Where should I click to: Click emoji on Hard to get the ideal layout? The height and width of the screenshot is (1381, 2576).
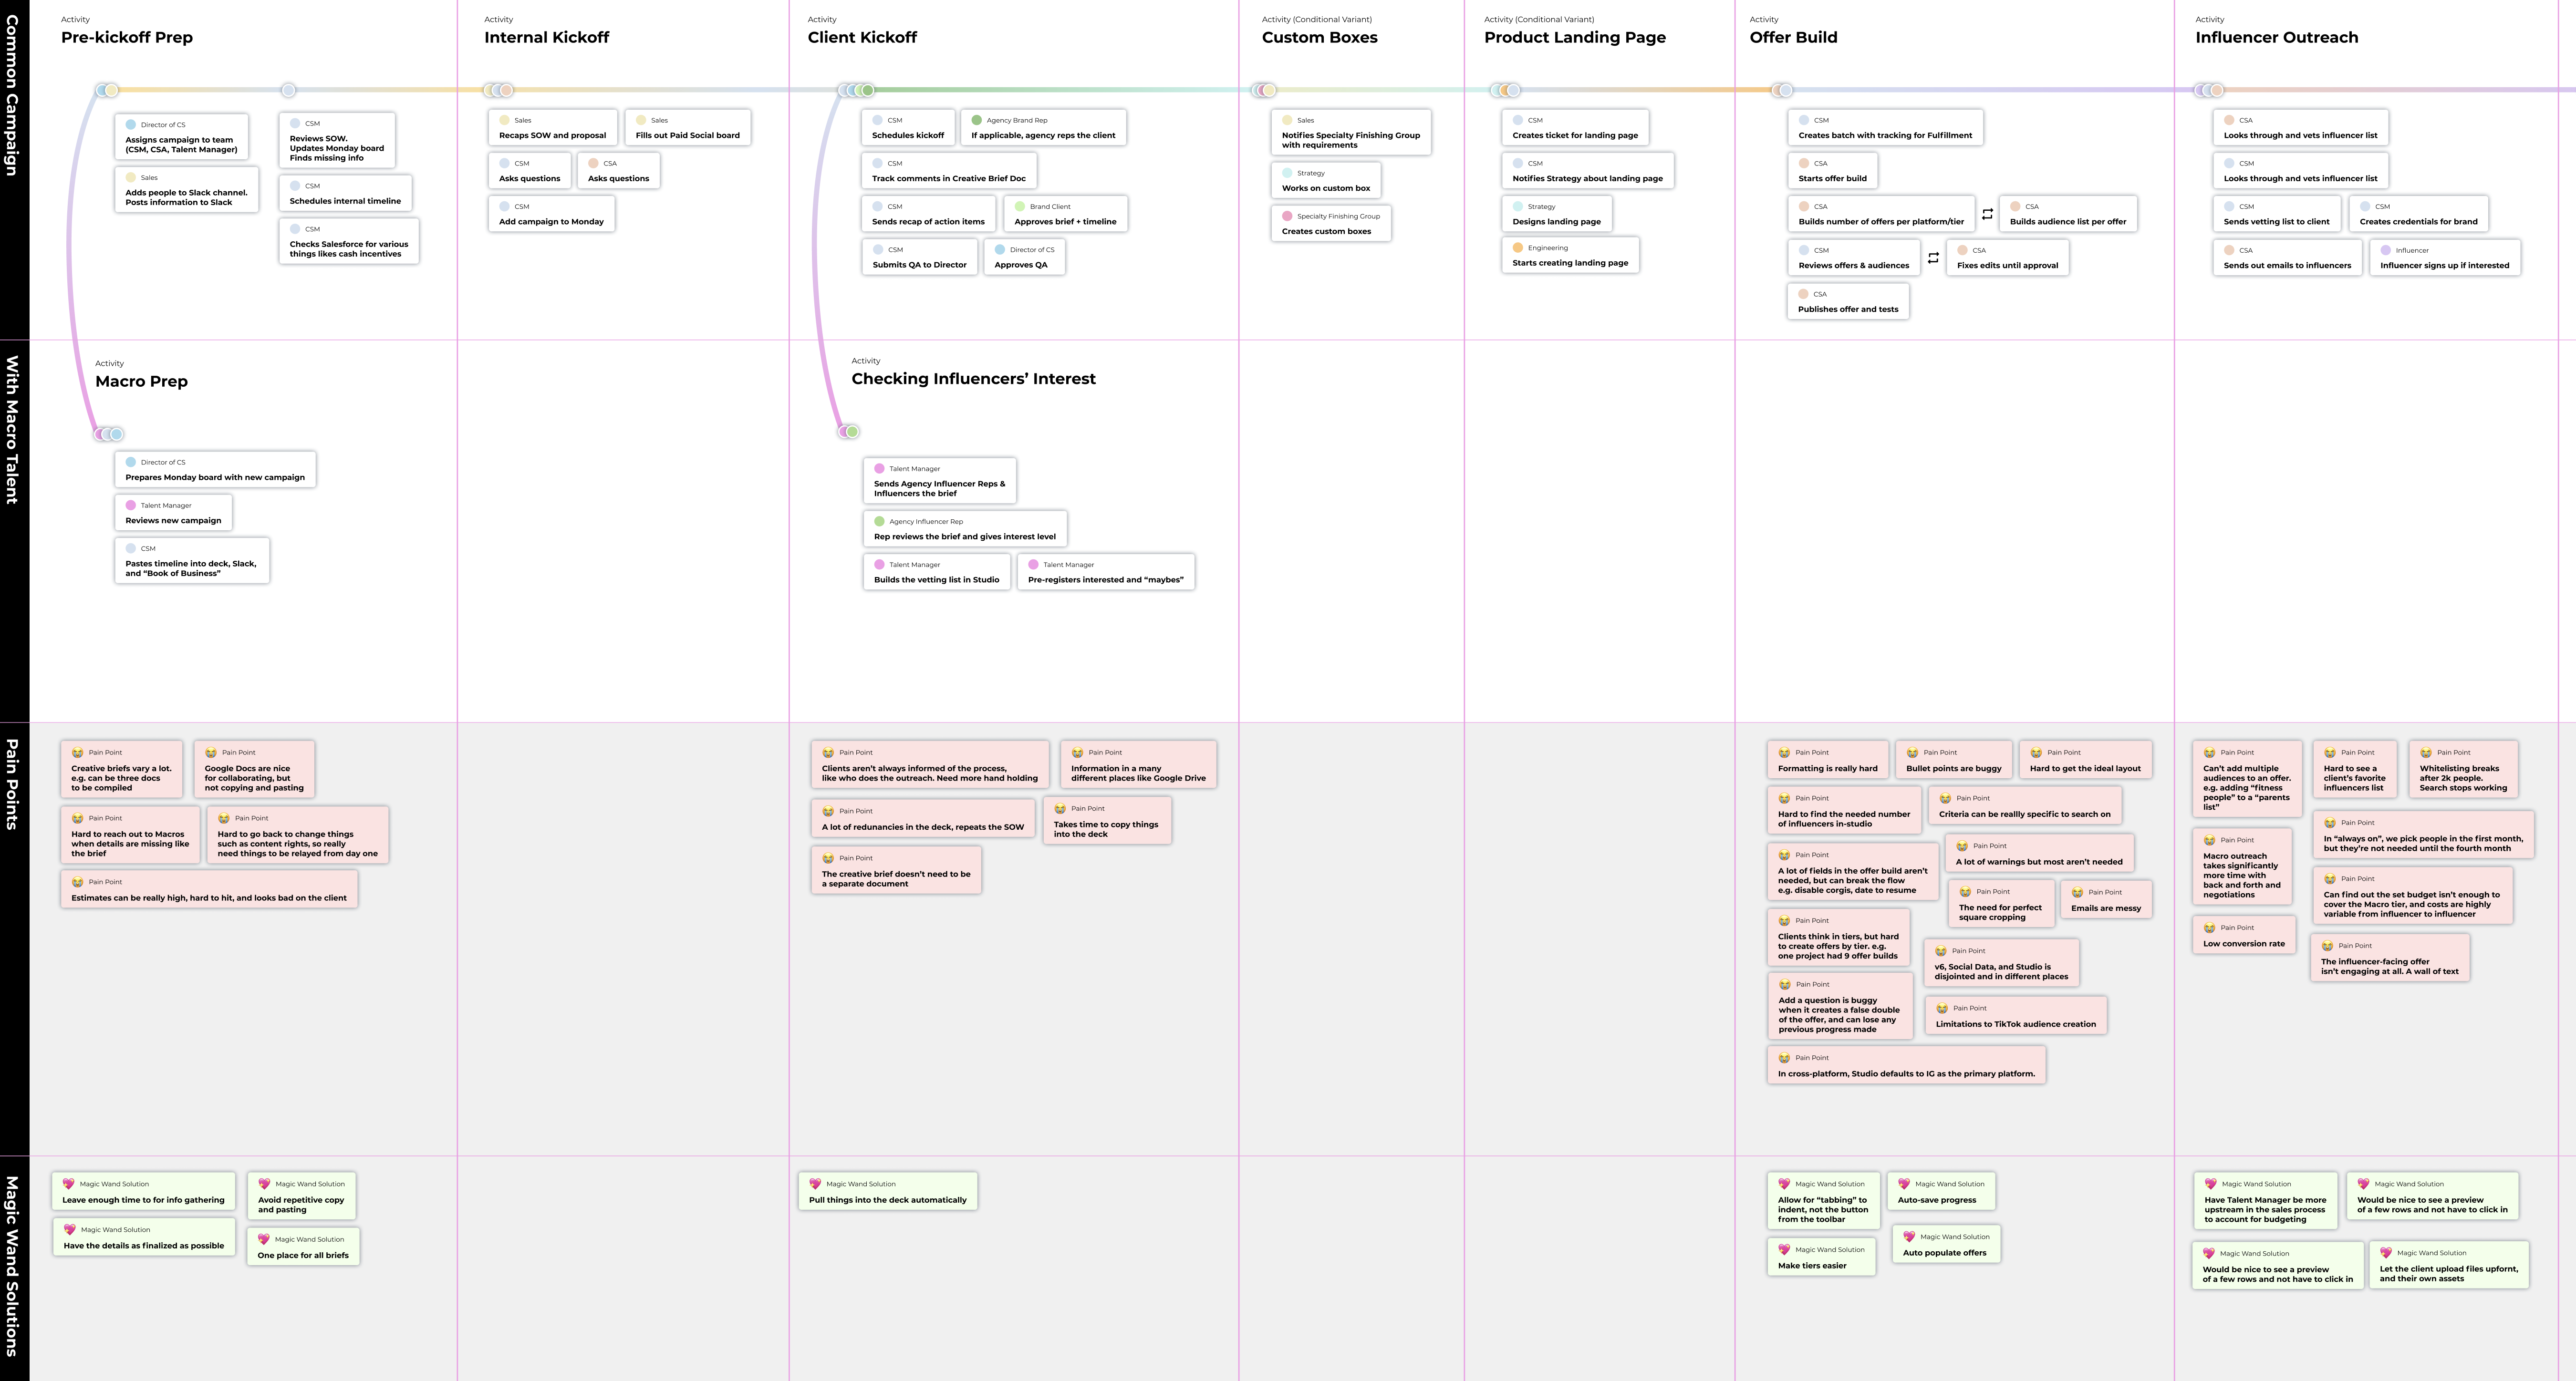click(2036, 753)
